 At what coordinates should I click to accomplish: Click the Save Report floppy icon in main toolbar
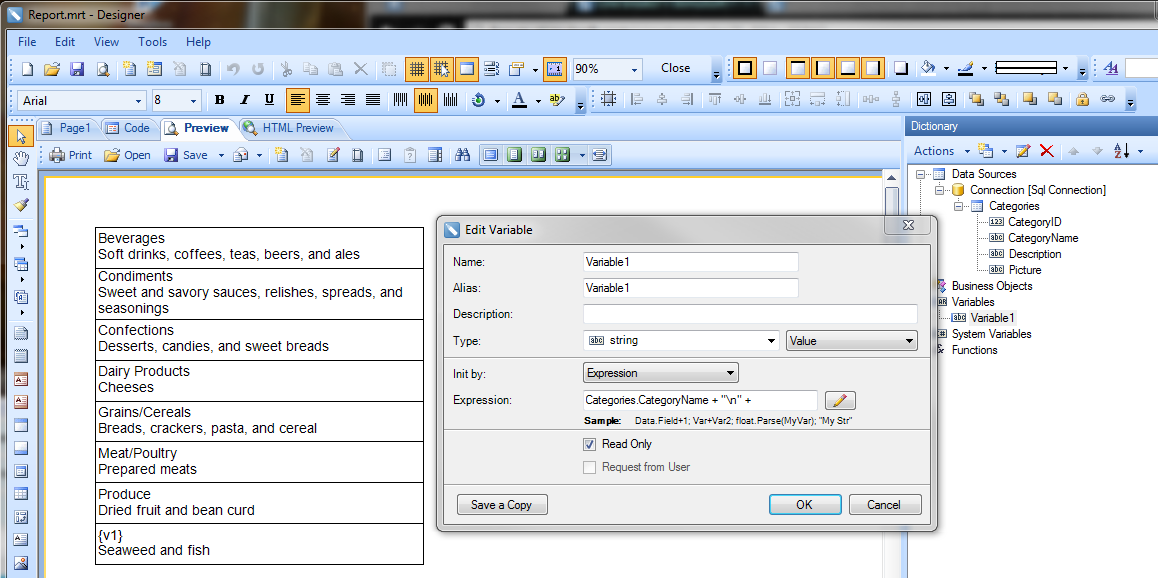point(77,69)
